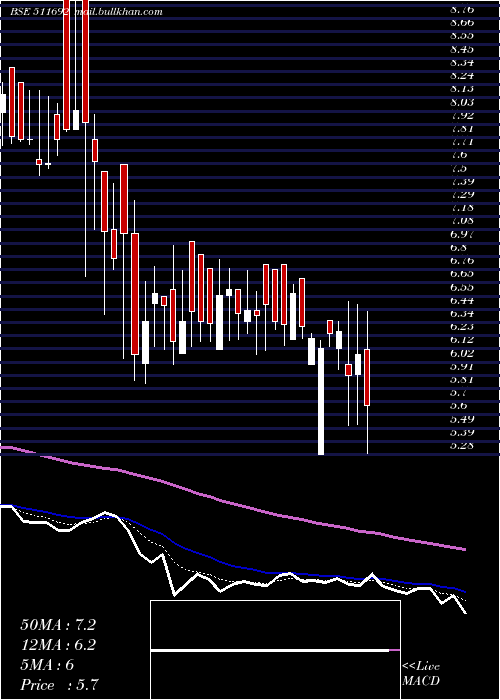The height and width of the screenshot is (700, 500).
Task: Select the 6.34 price label
Action: pos(462,314)
